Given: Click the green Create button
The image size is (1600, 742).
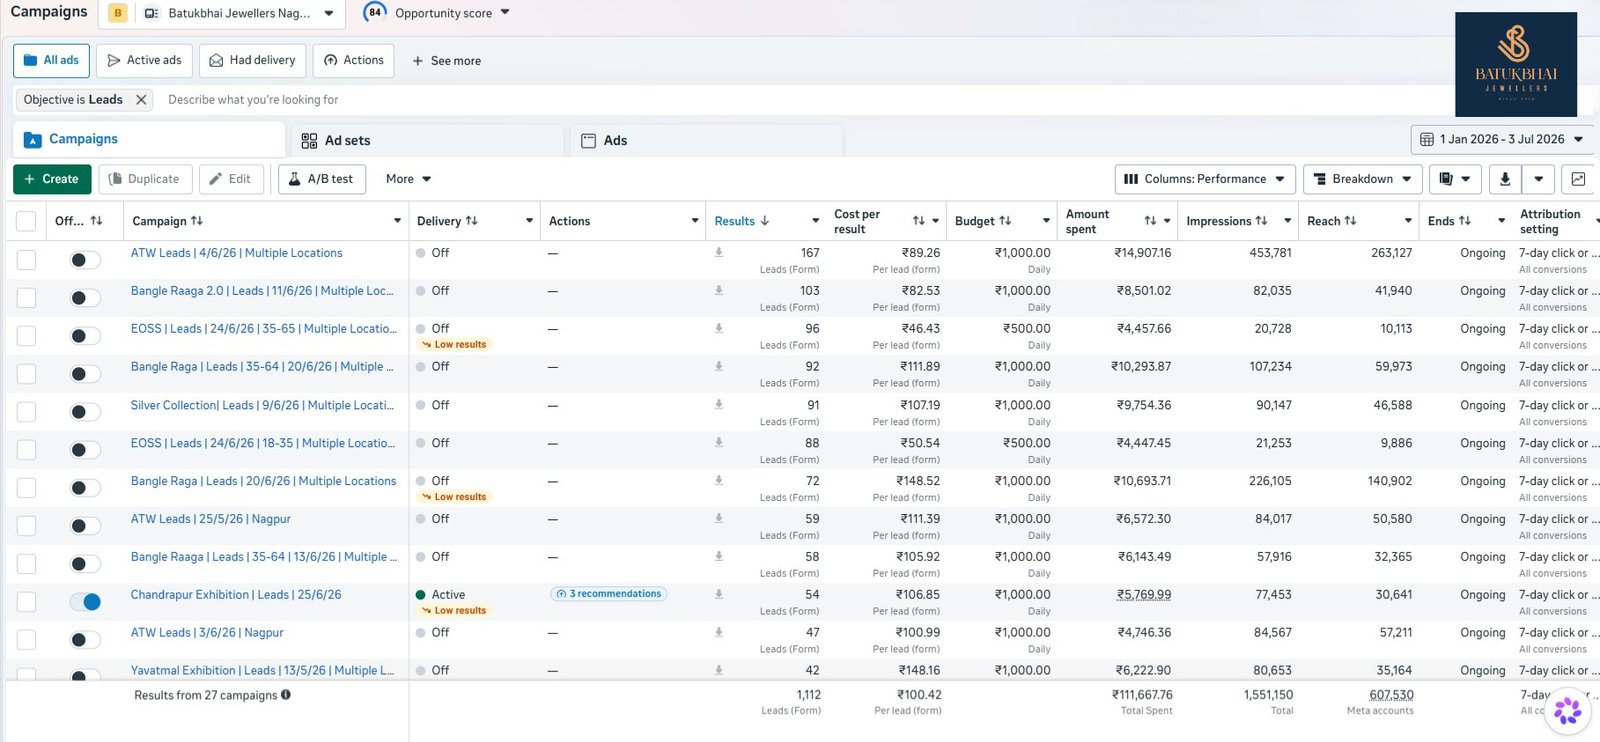Looking at the screenshot, I should (x=52, y=179).
